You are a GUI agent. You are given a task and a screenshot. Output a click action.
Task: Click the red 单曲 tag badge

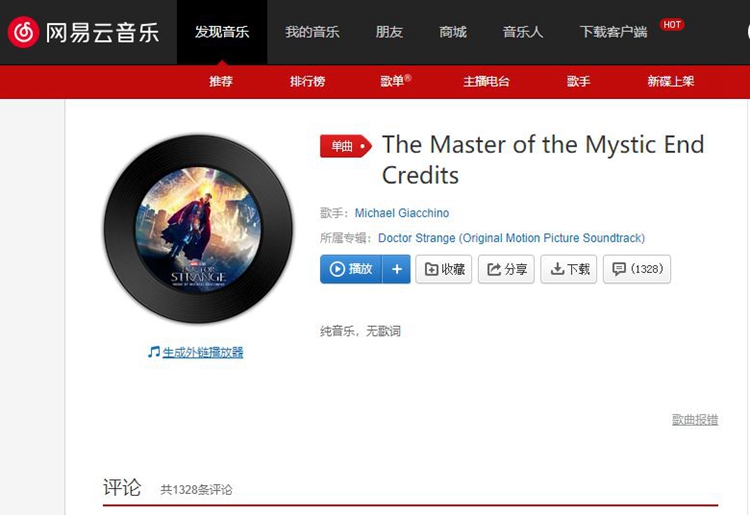point(346,146)
